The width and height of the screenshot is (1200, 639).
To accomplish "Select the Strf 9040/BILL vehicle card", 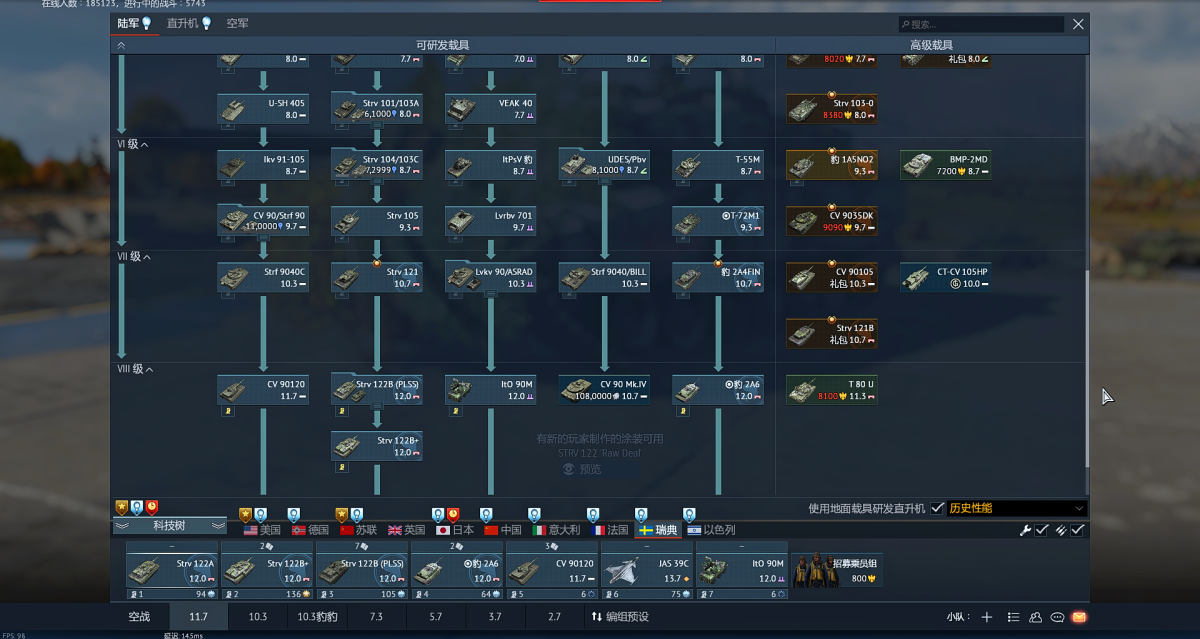I will [x=604, y=277].
